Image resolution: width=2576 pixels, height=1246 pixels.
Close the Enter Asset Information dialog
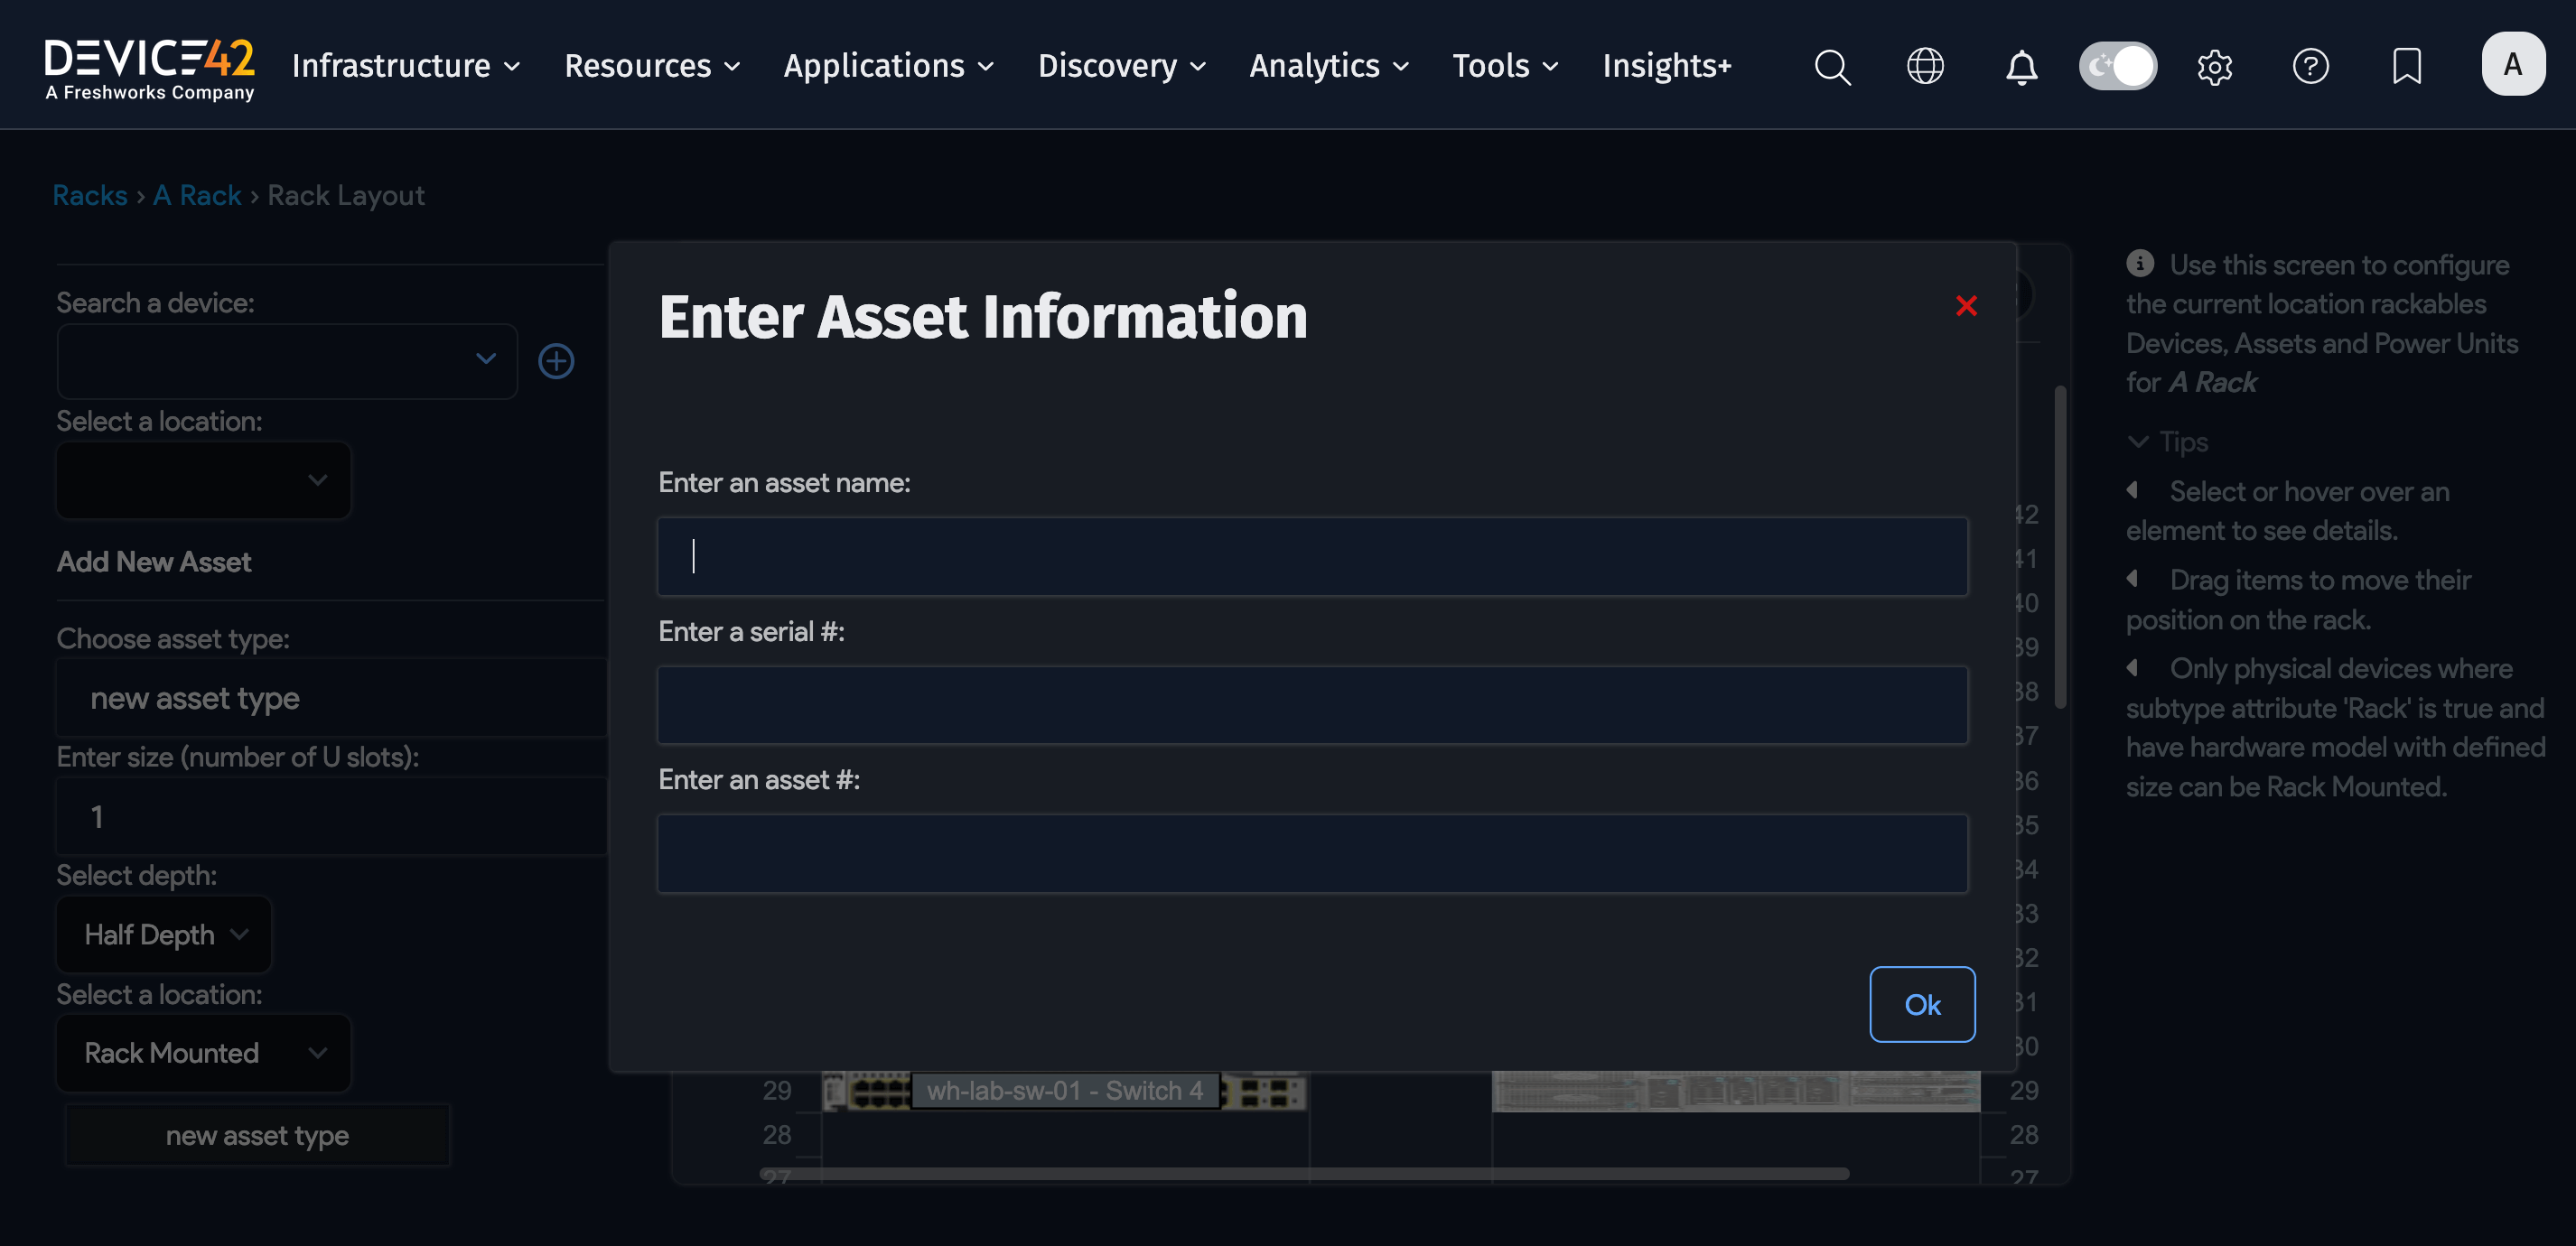click(1966, 305)
